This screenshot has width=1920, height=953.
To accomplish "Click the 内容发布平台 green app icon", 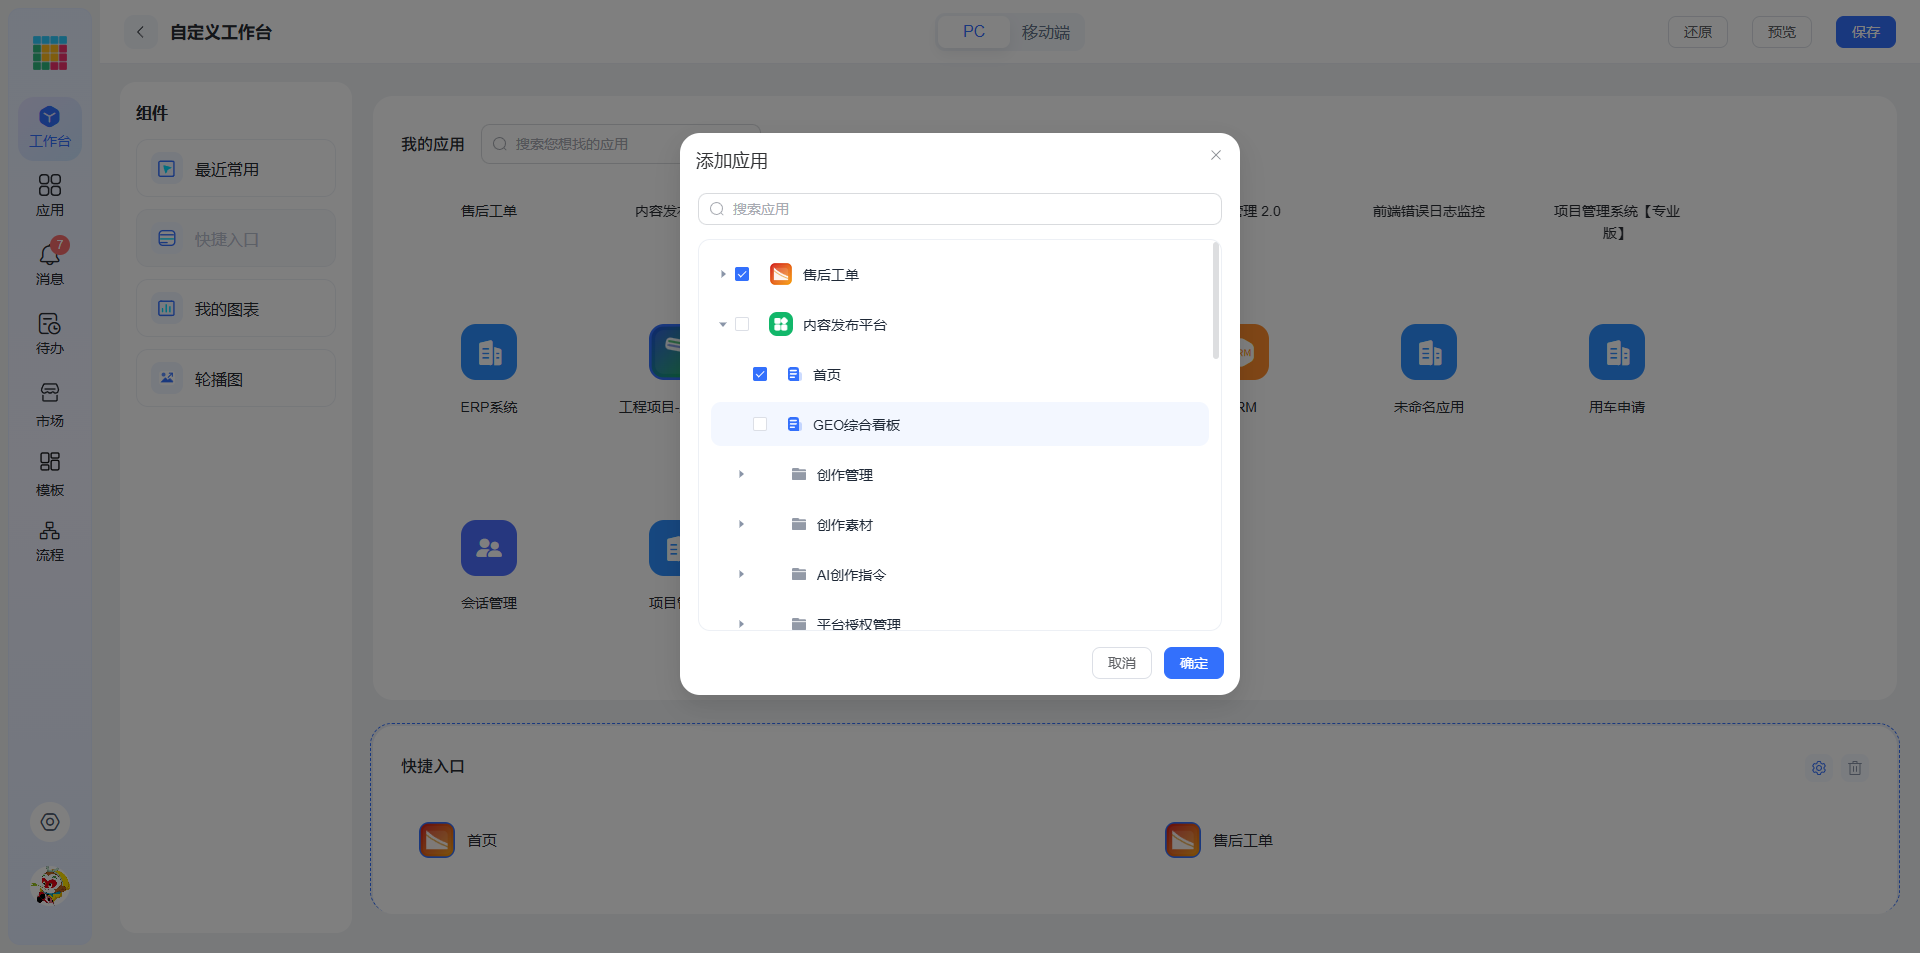I will coord(781,324).
